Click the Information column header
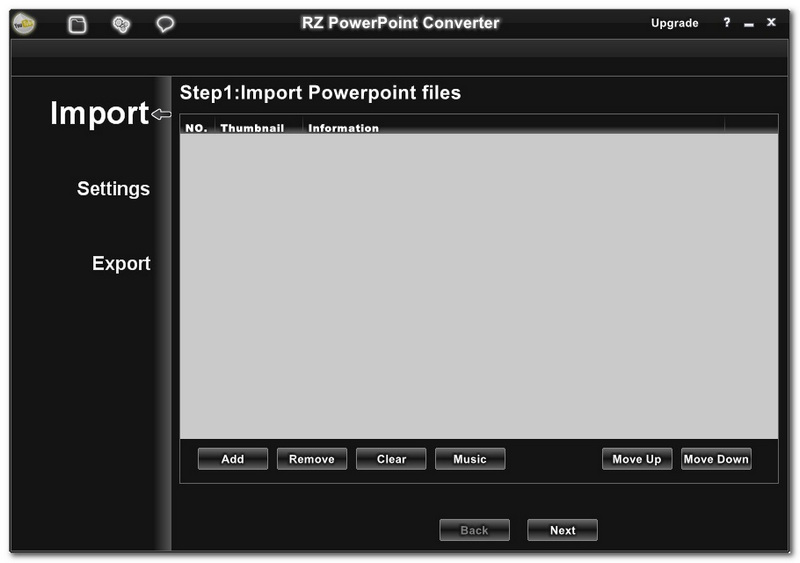This screenshot has width=800, height=563. pyautogui.click(x=514, y=128)
